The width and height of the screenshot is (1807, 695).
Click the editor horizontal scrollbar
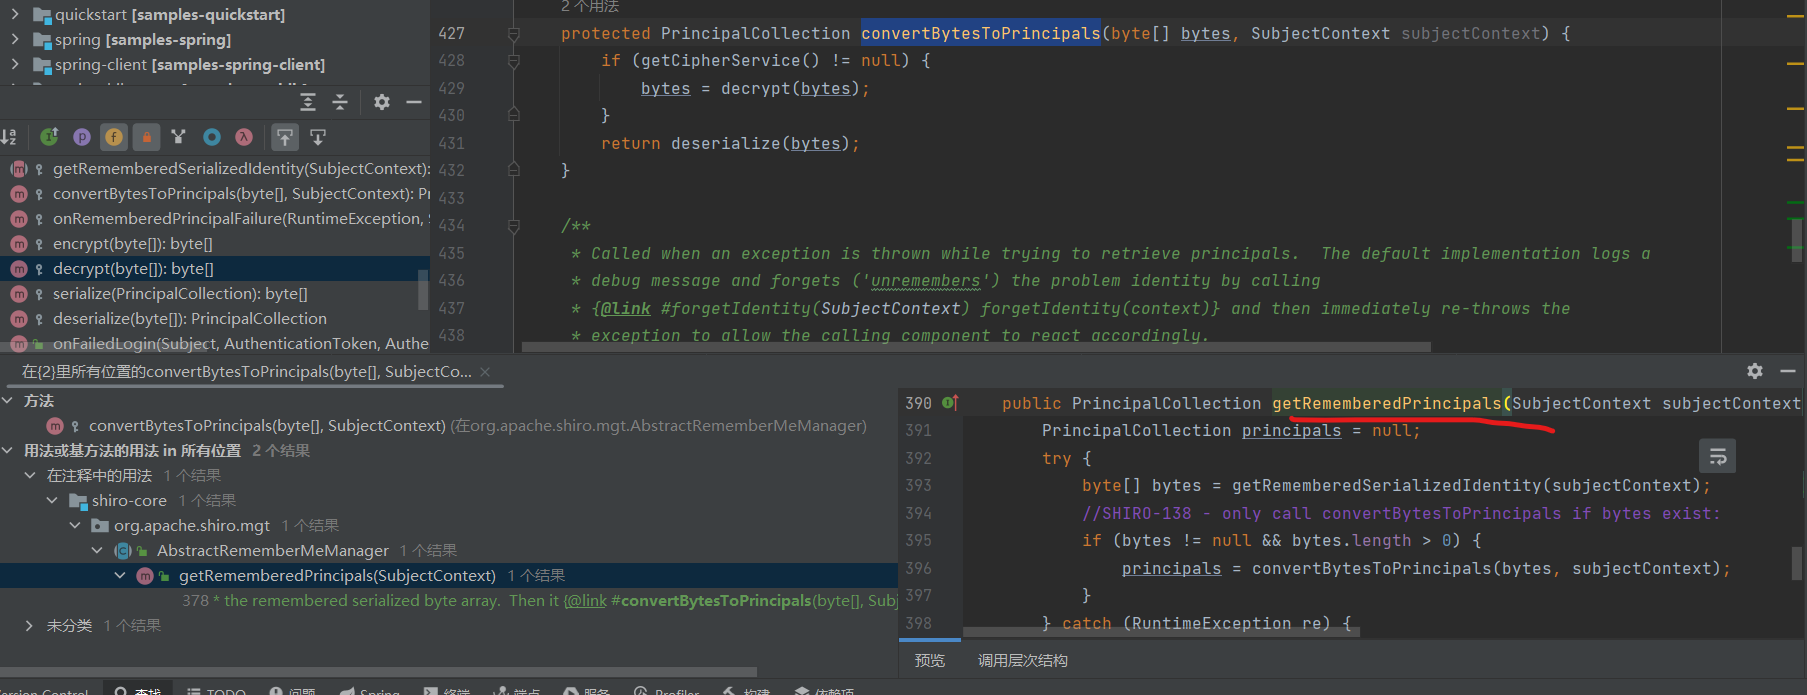point(975,347)
